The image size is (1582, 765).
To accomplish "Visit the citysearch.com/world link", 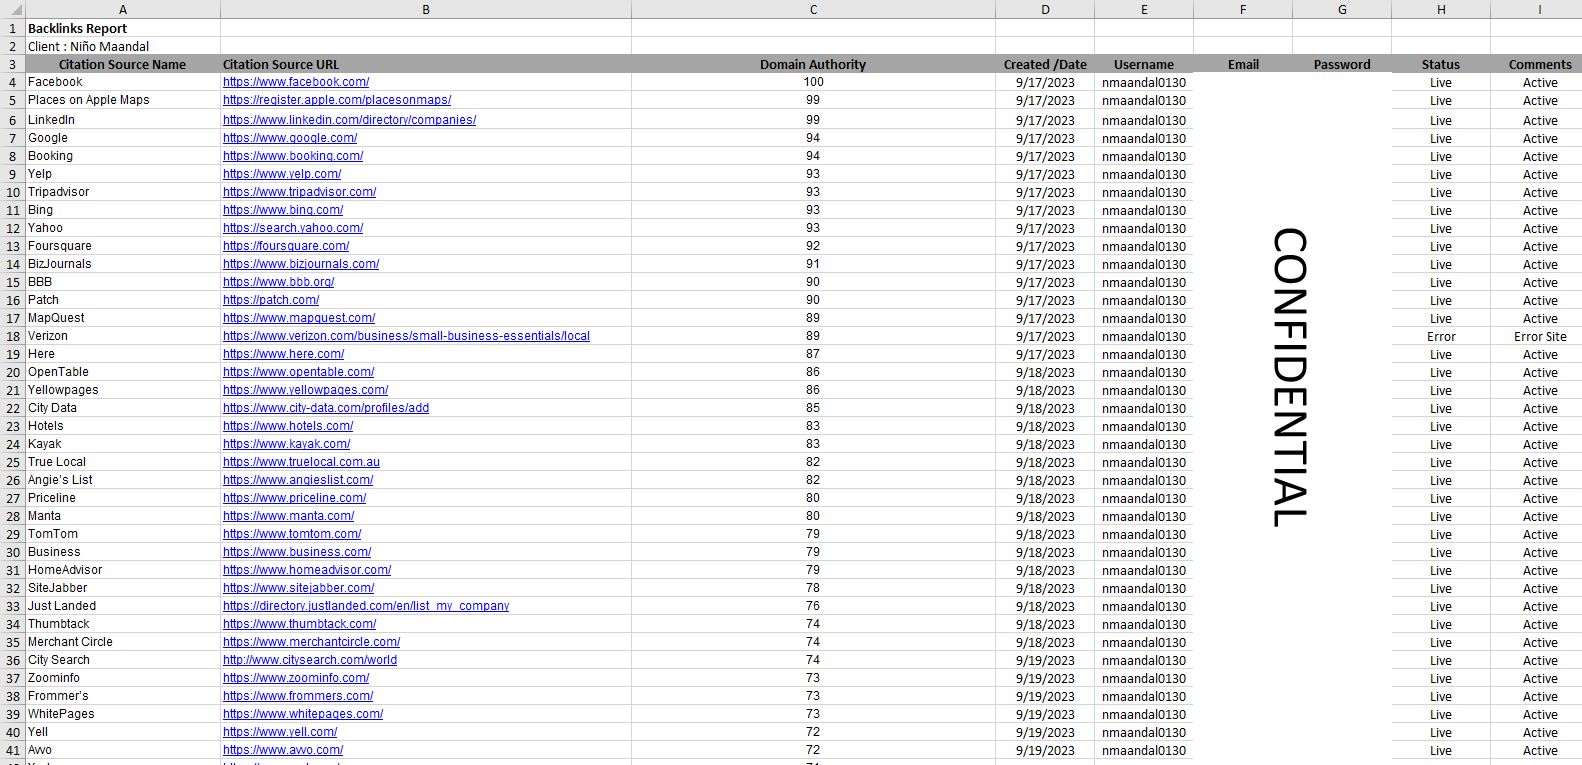I will click(x=310, y=660).
